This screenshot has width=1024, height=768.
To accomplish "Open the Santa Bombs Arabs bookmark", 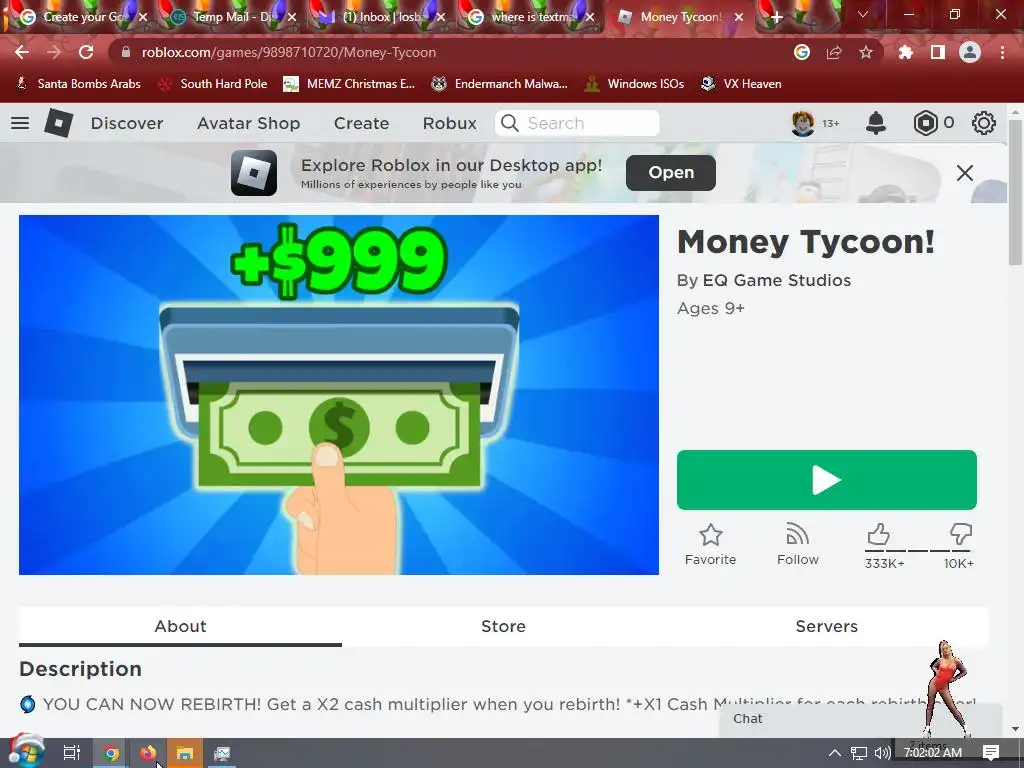I will (x=78, y=84).
